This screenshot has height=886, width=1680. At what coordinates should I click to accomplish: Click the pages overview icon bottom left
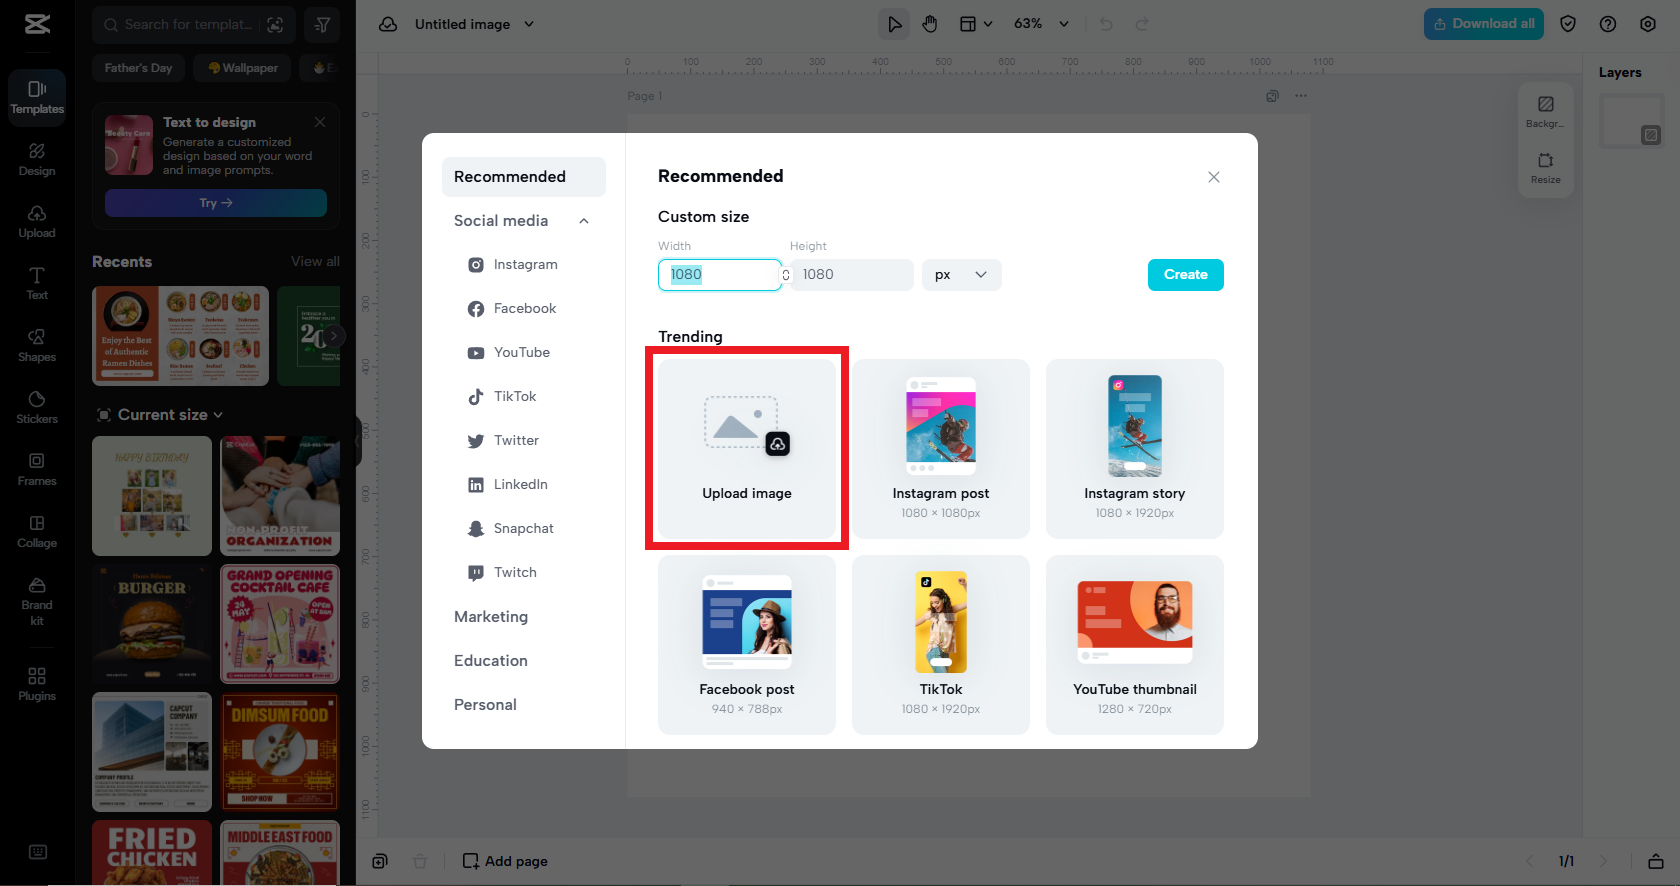click(x=380, y=861)
